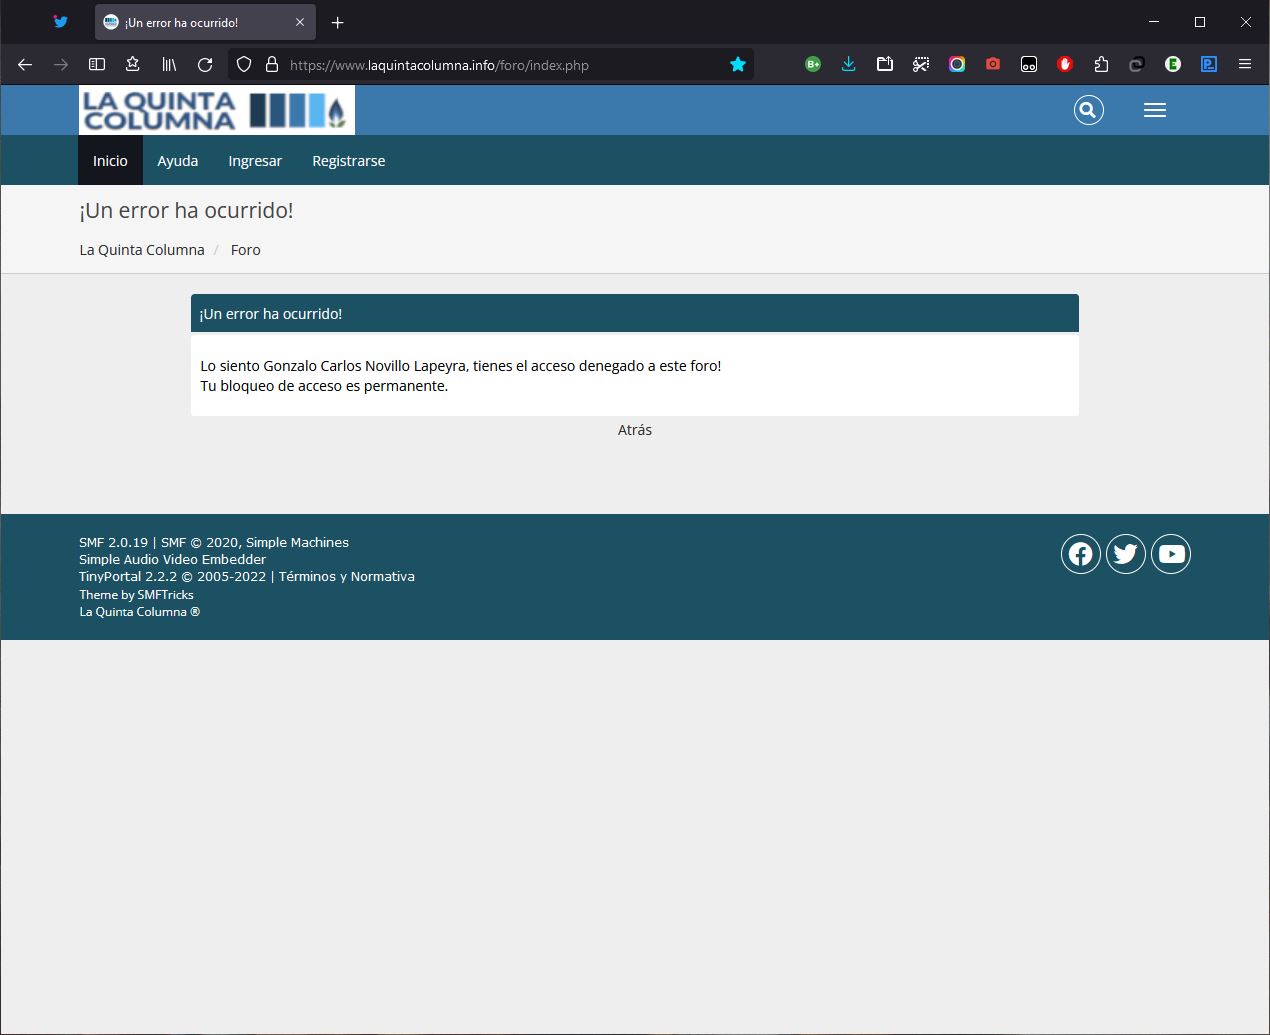Select the Inicio navigation tab
This screenshot has width=1270, height=1035.
coord(110,161)
